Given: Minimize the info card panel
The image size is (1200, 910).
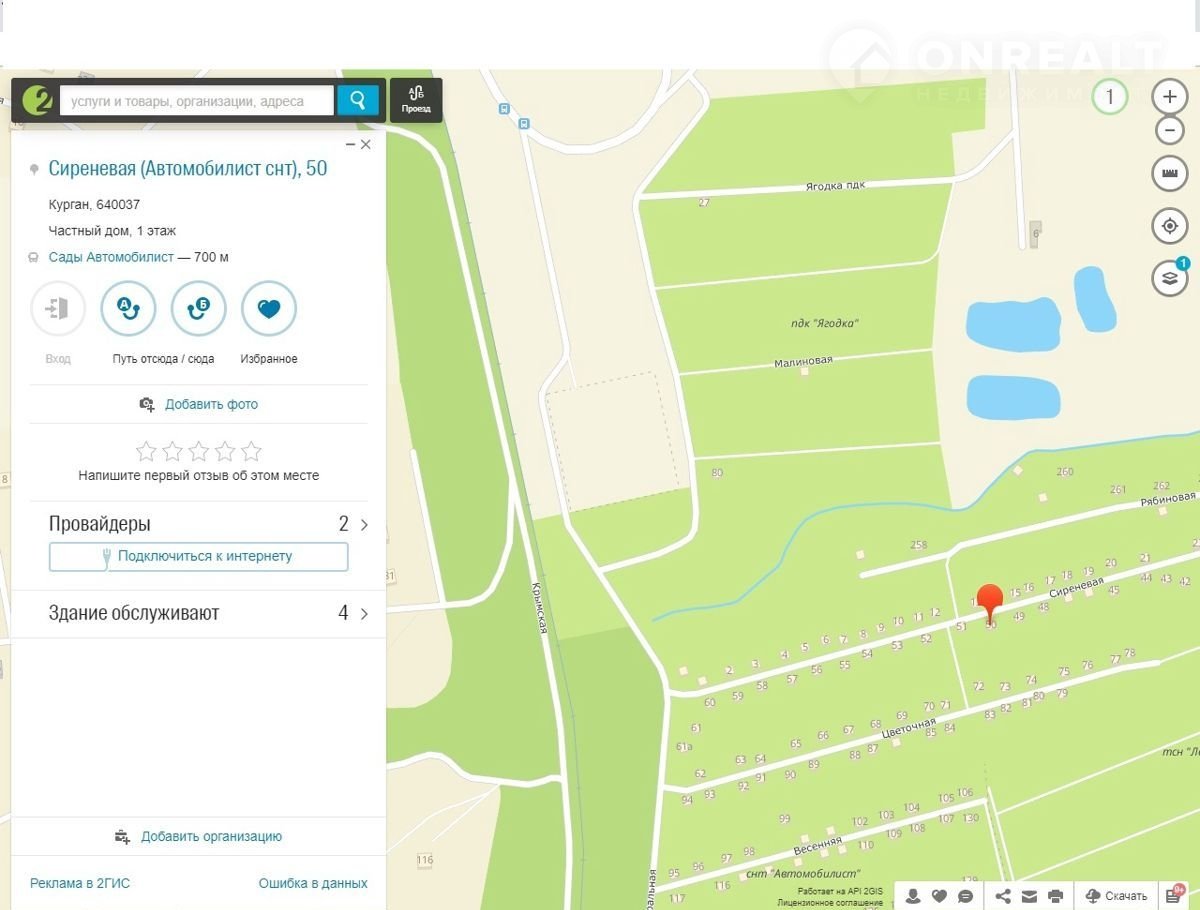Looking at the screenshot, I should [350, 145].
